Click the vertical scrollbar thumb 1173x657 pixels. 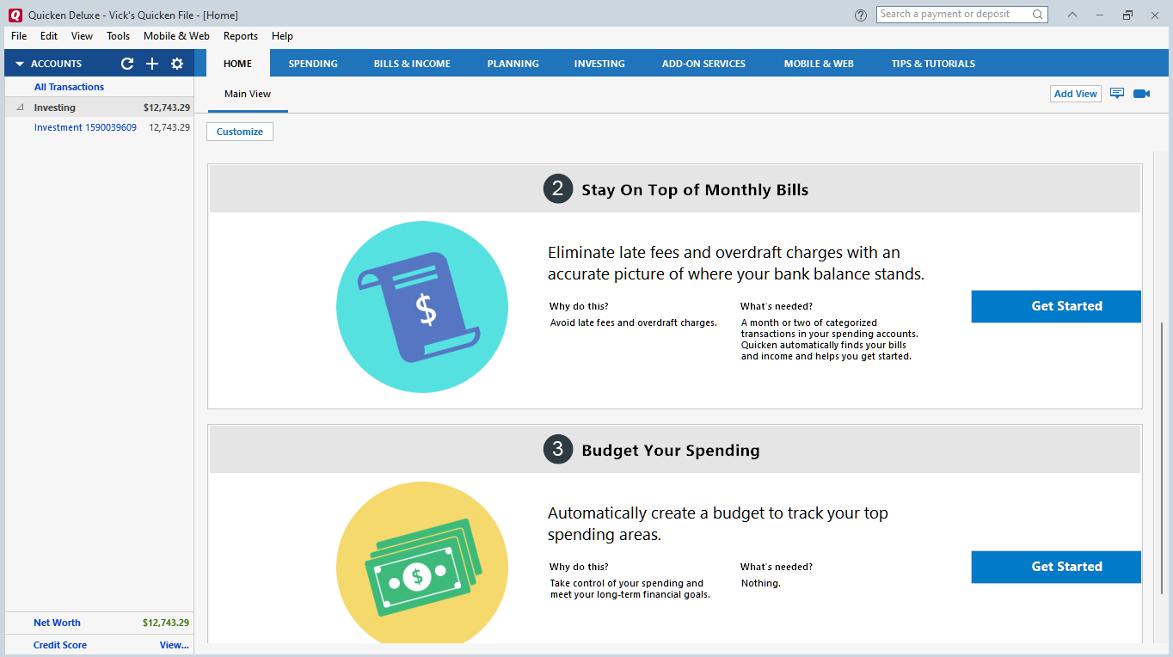coord(1162,456)
